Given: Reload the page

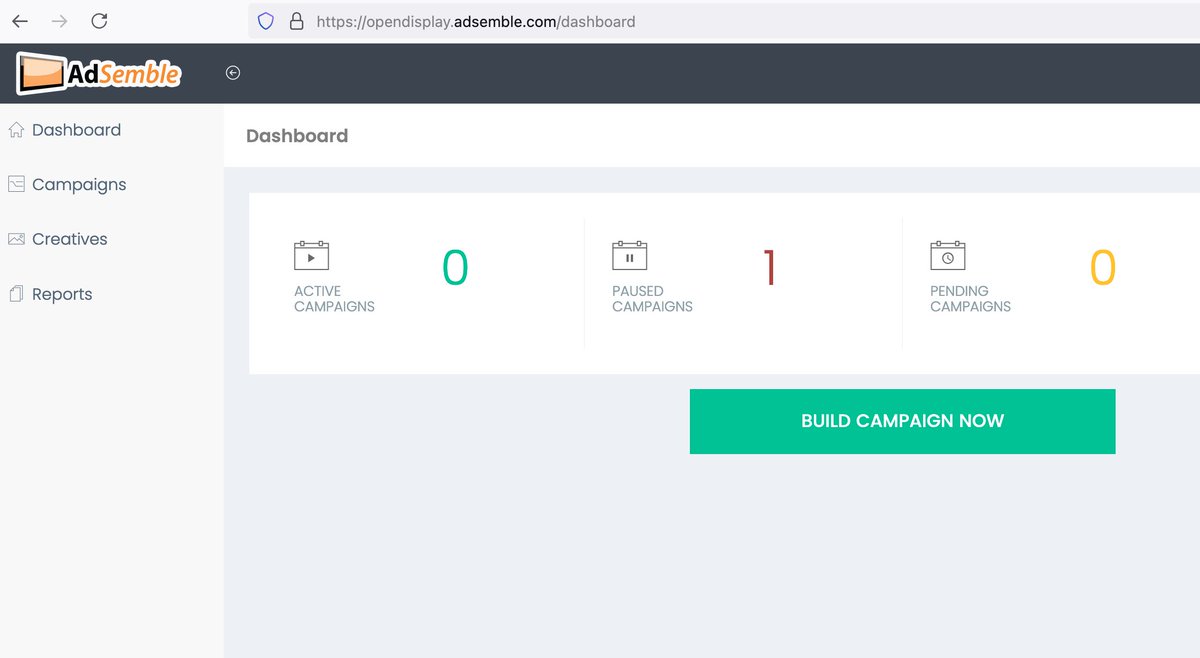Looking at the screenshot, I should [x=99, y=20].
